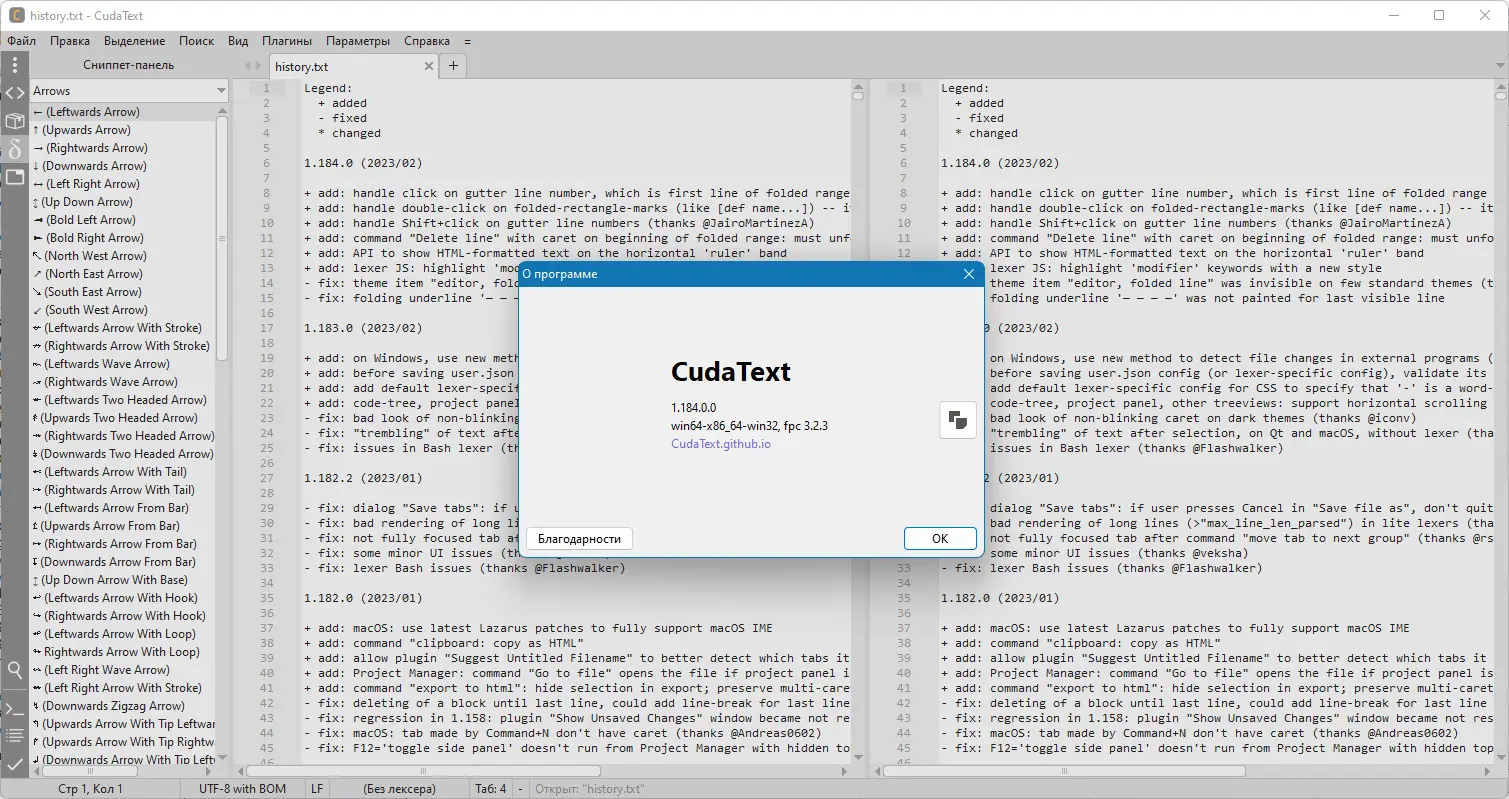
Task: Open the CudaText.github.io link
Action: (721, 443)
